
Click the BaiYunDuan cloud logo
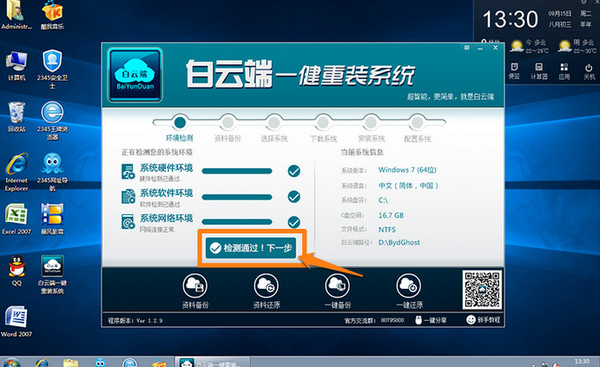[x=135, y=75]
